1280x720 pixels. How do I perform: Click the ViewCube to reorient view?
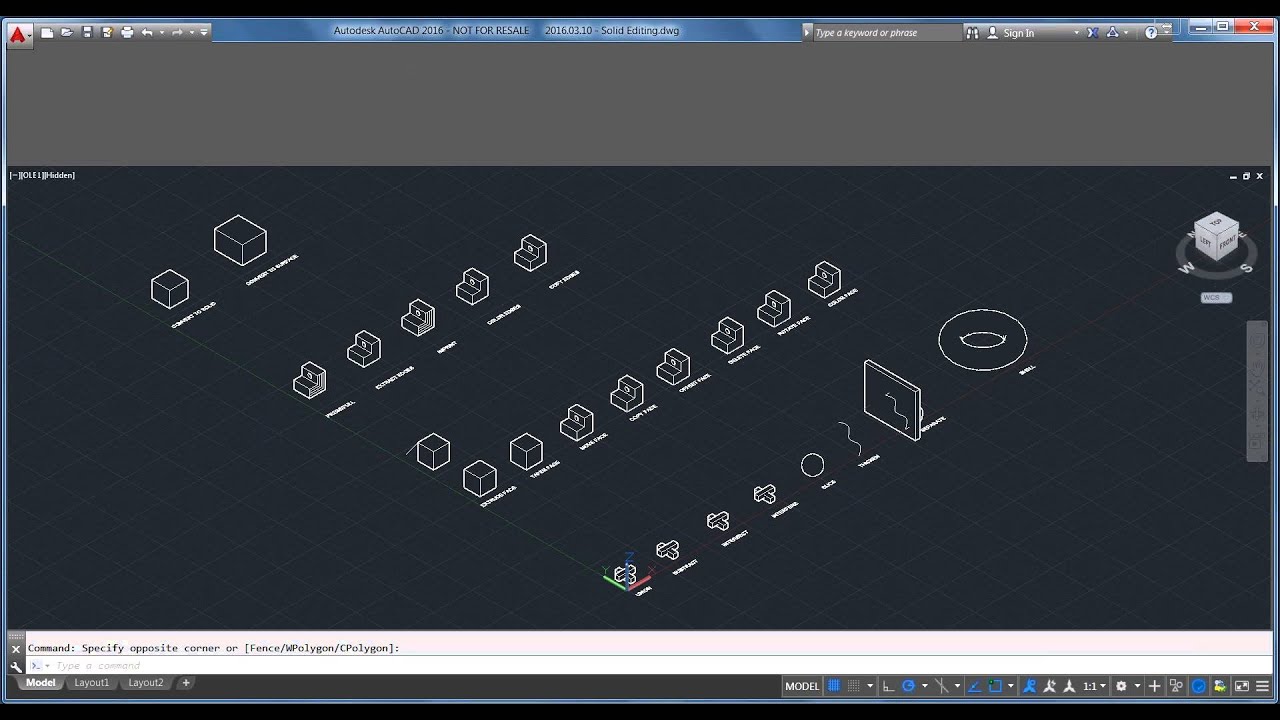click(1216, 239)
